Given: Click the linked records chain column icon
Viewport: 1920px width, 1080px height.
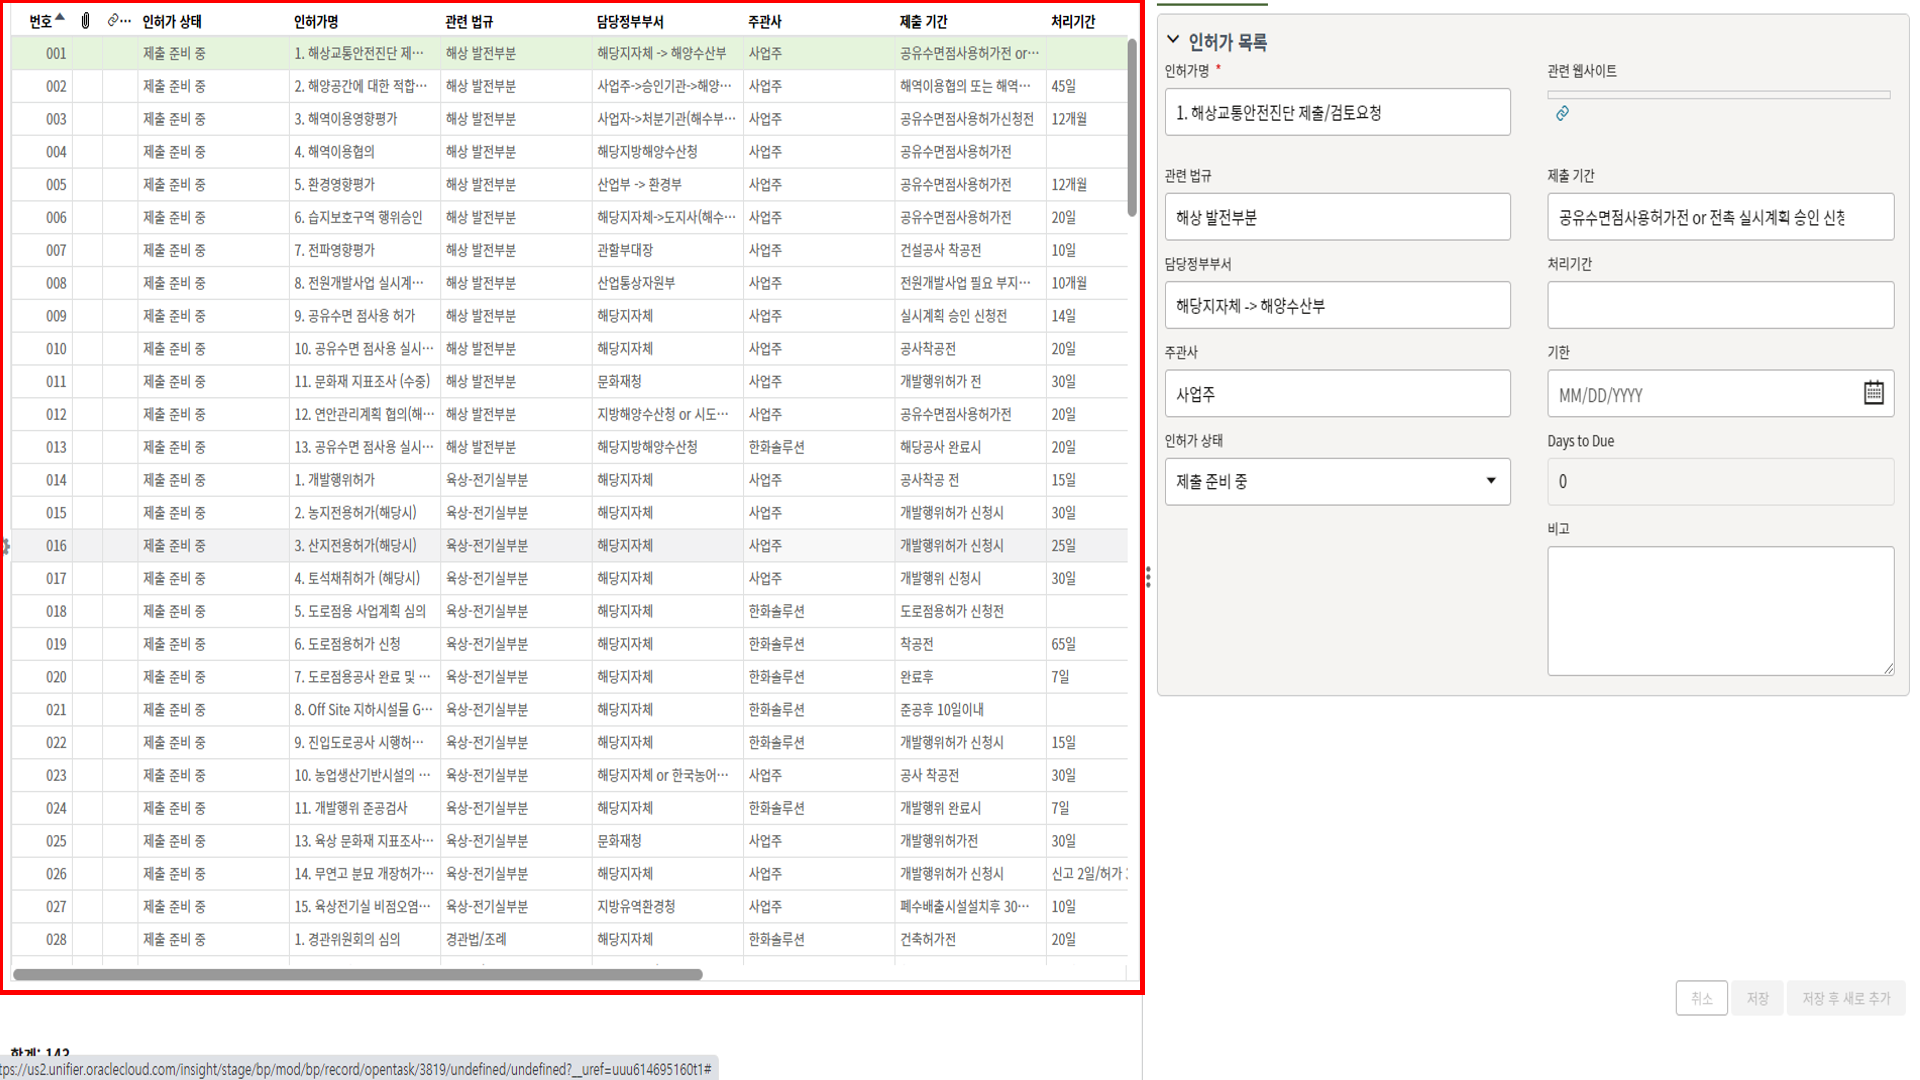Looking at the screenshot, I should (114, 21).
